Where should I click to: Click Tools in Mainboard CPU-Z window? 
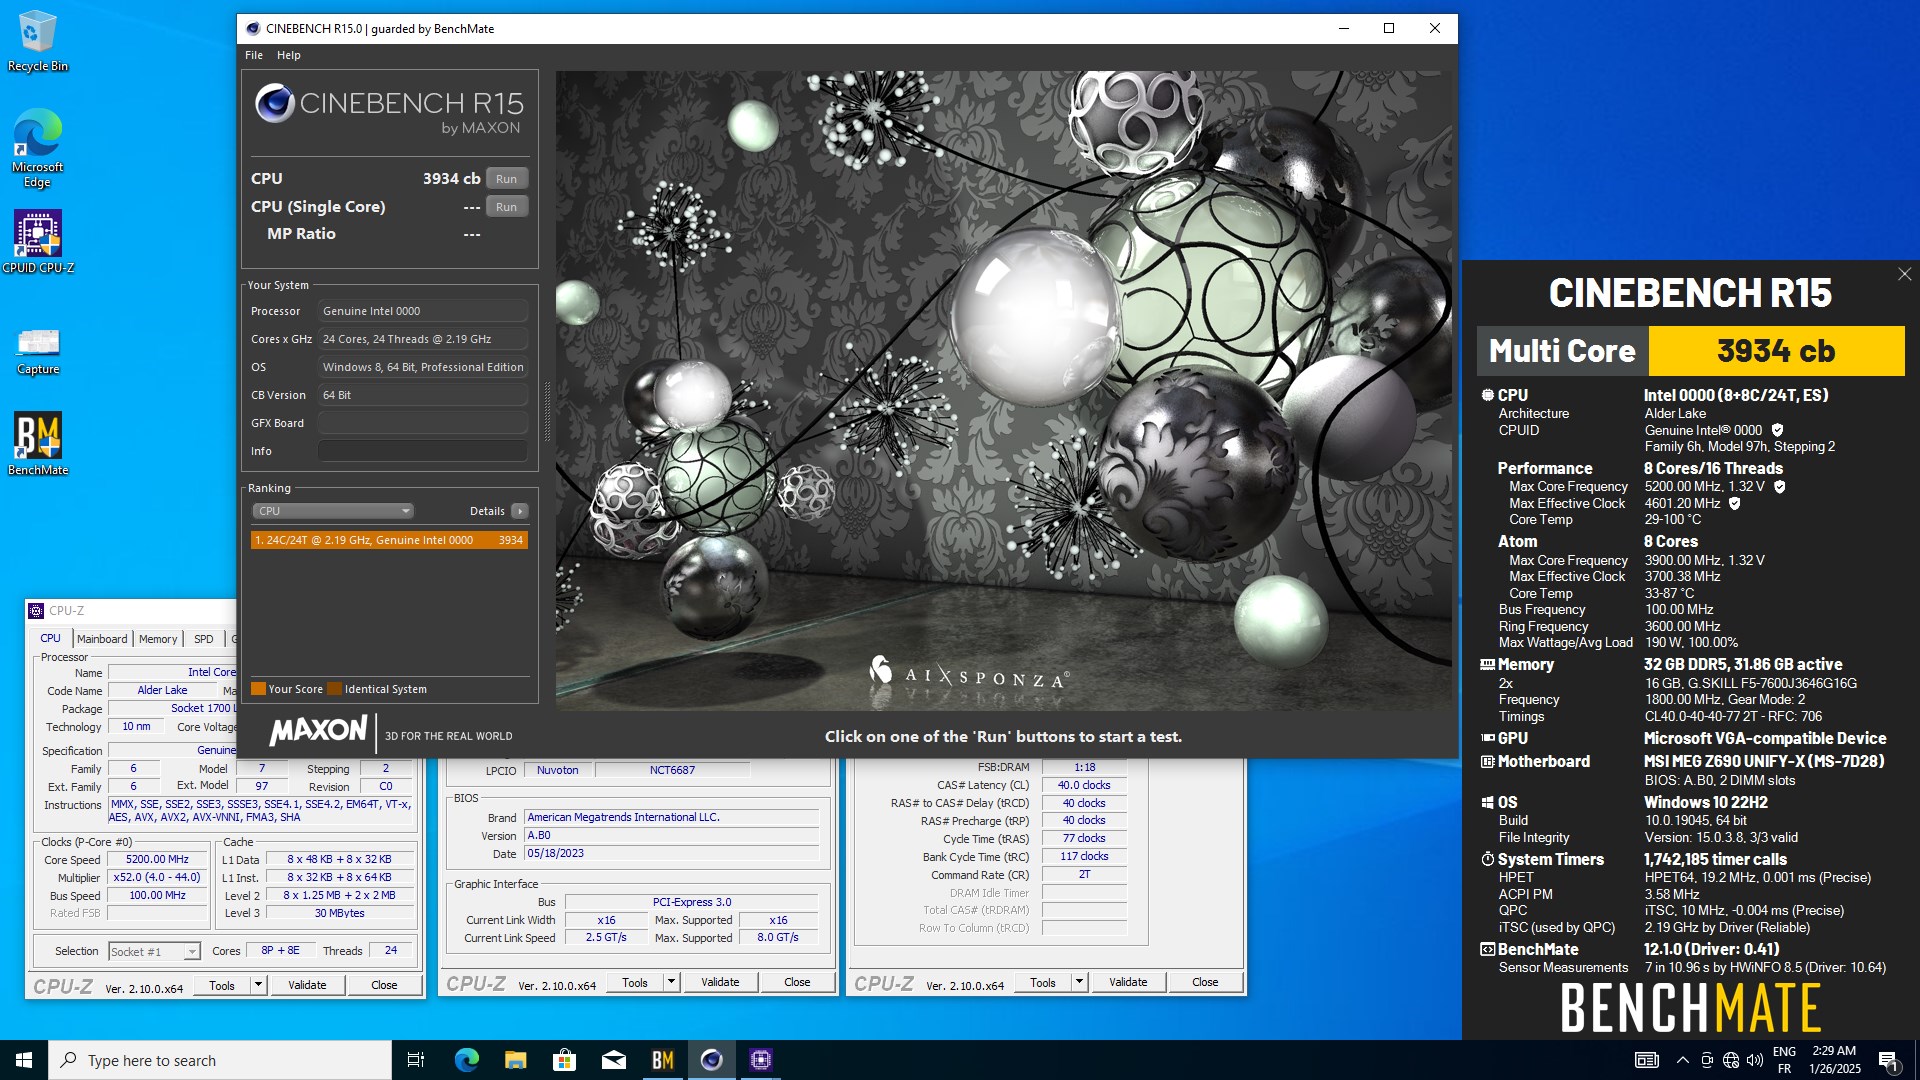[x=635, y=983]
